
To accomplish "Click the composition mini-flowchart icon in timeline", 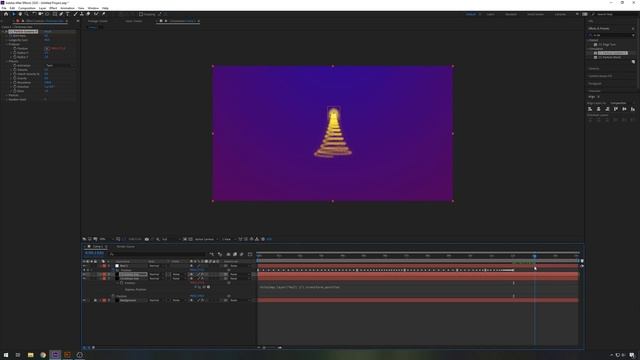I will point(211,254).
